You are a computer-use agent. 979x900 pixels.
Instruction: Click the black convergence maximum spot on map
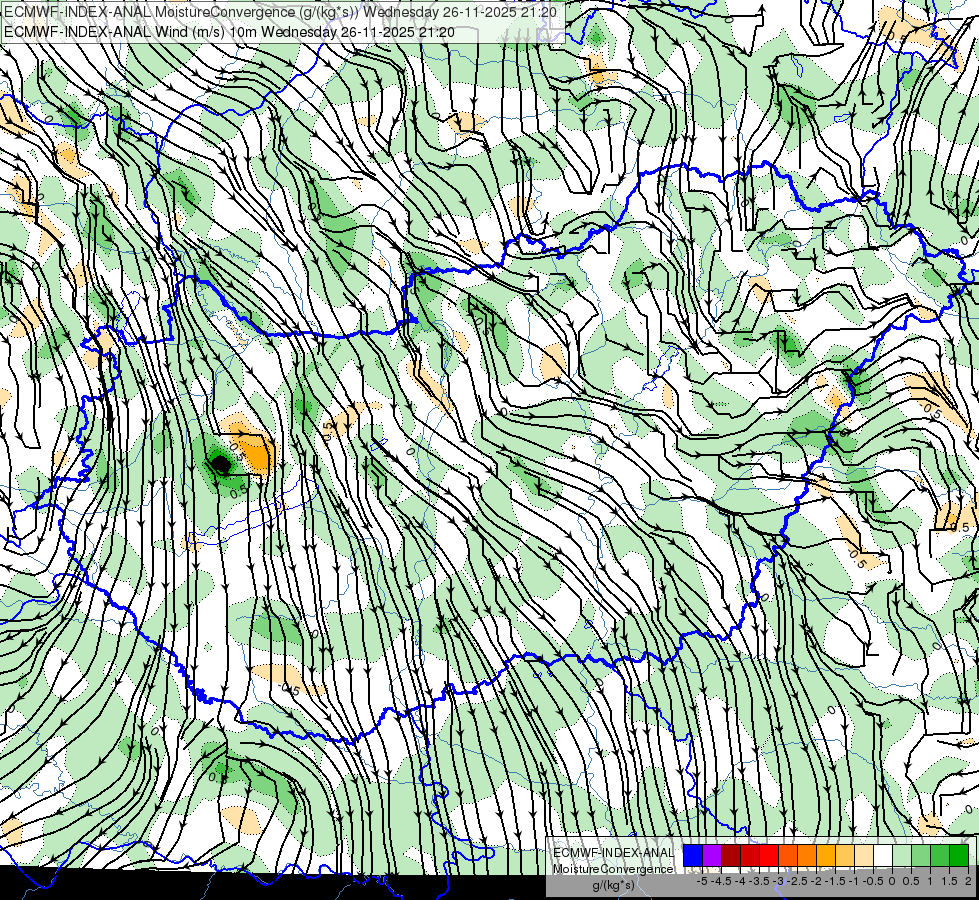tap(220, 464)
